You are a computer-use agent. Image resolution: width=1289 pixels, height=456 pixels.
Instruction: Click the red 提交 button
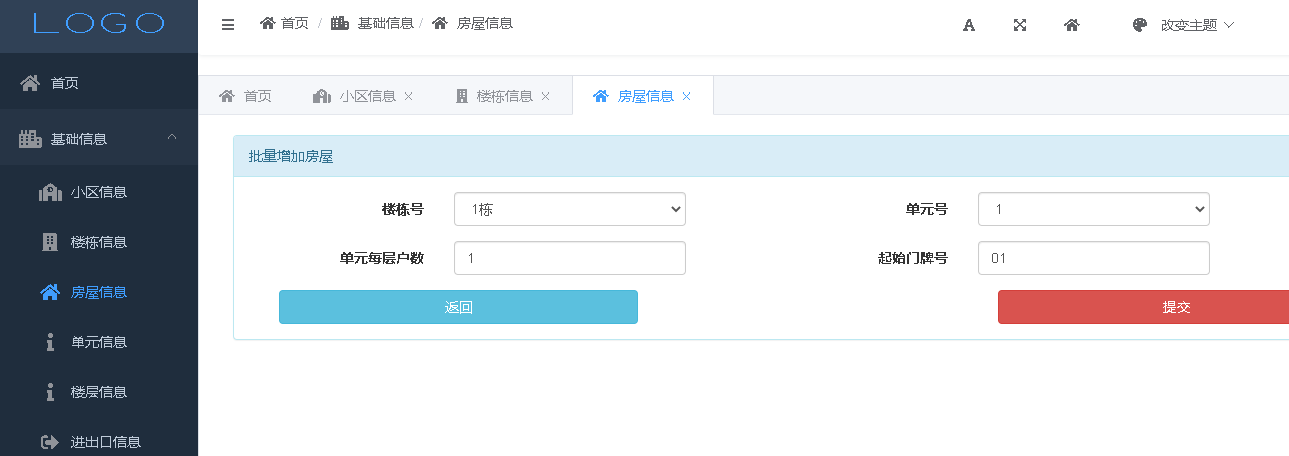(1143, 307)
